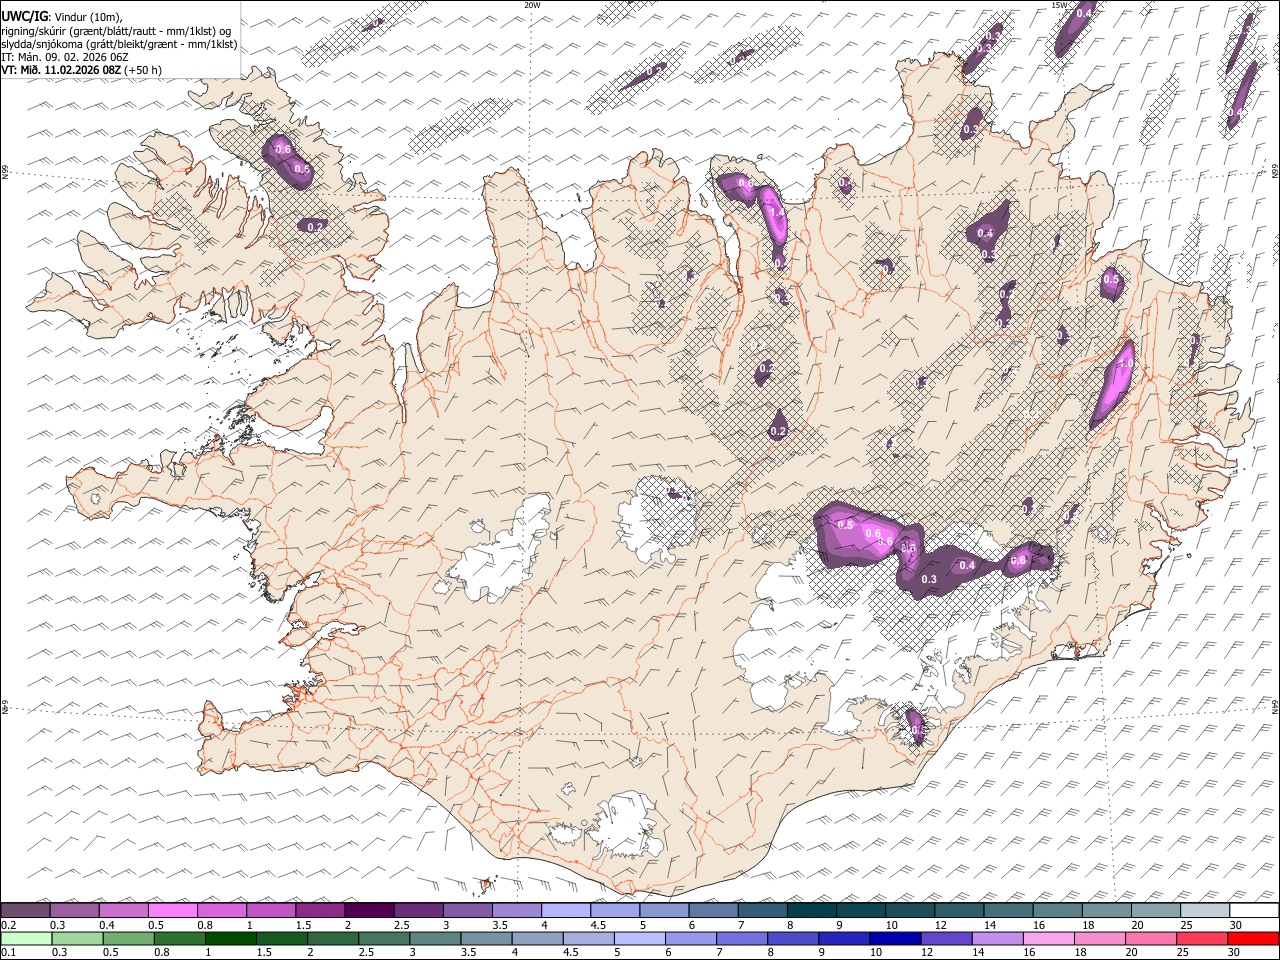Pick the darkest purple 2 snow legend swatch
The image size is (1280, 960).
coord(368,911)
